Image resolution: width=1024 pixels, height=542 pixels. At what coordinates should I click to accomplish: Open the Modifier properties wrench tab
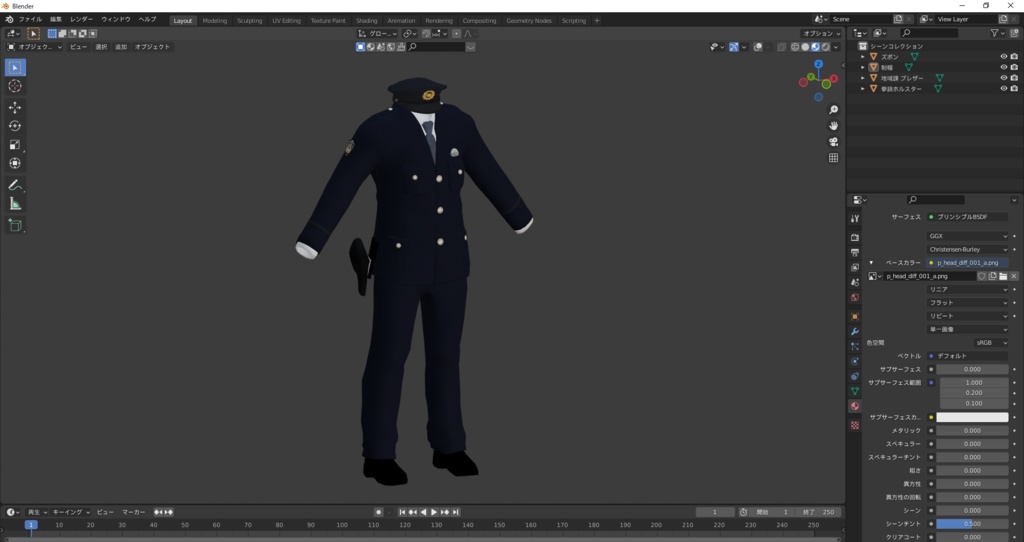pyautogui.click(x=855, y=331)
